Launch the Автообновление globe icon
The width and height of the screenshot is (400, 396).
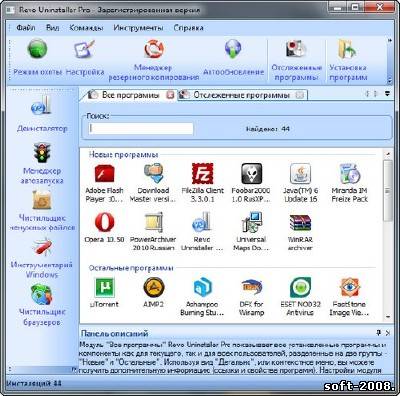coord(233,49)
